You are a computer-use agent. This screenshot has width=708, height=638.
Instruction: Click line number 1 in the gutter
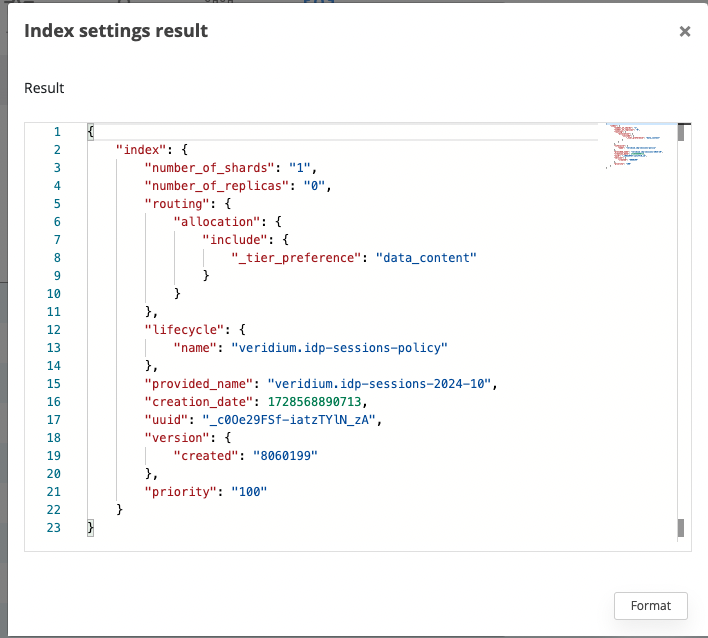click(57, 132)
